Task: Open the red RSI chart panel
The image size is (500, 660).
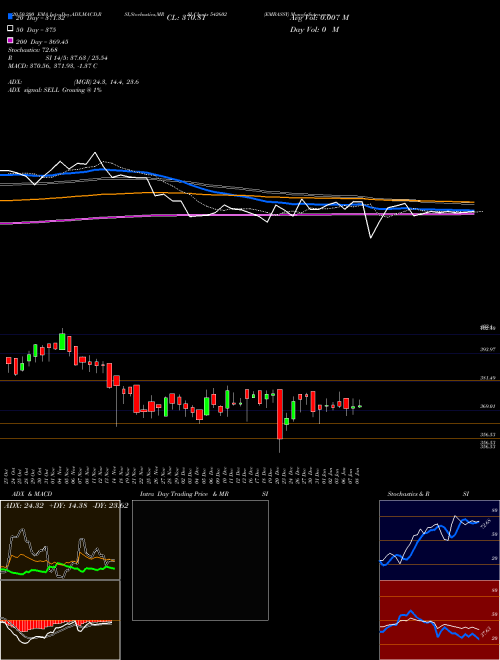Action: [x=439, y=620]
